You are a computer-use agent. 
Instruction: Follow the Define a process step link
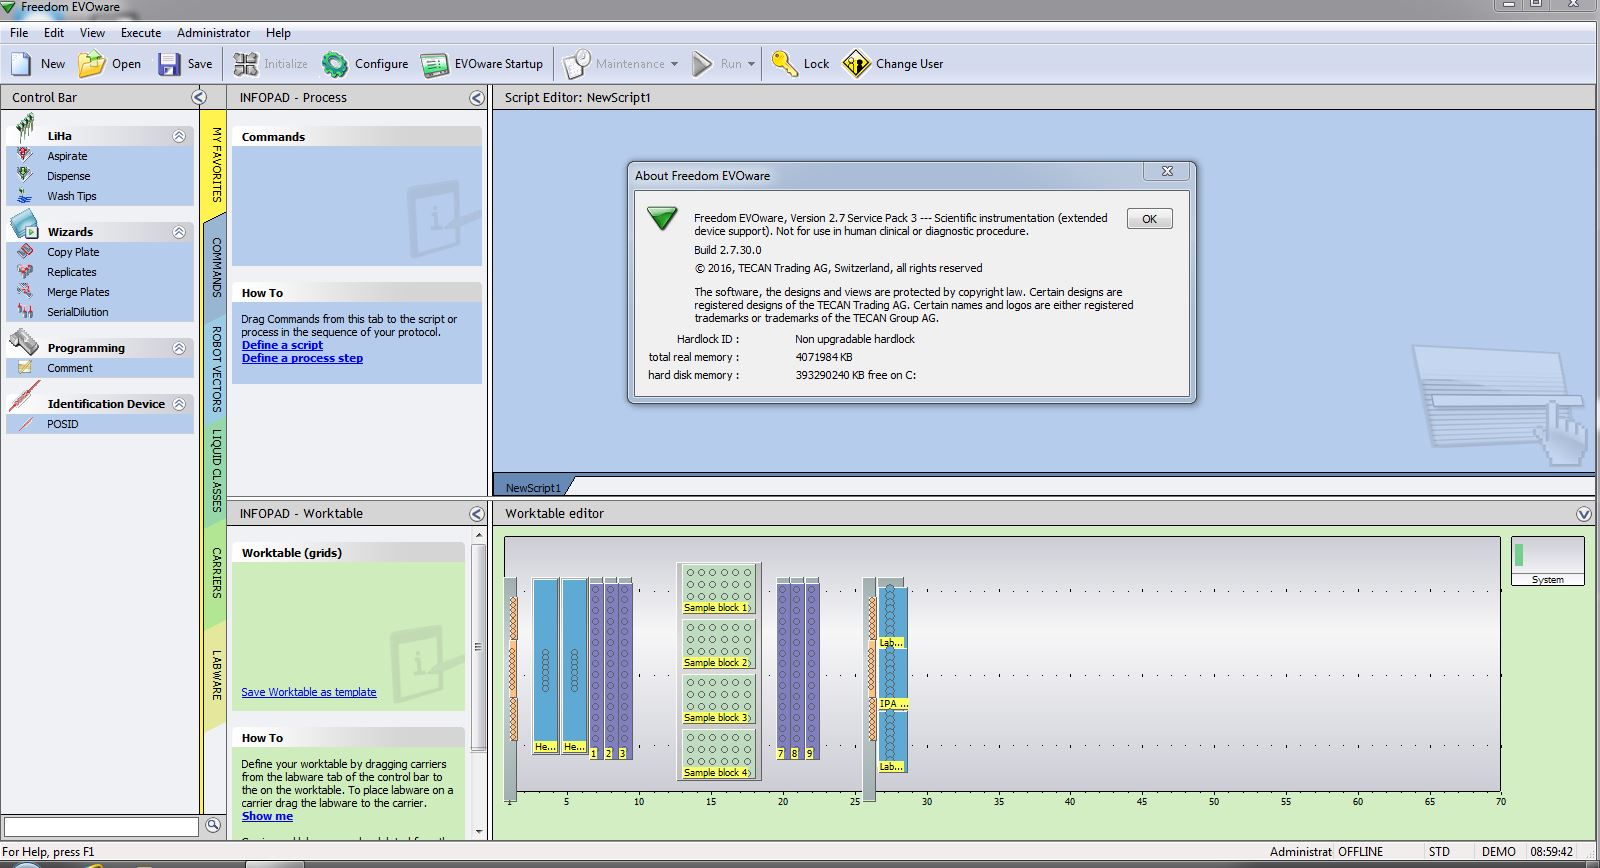(x=302, y=358)
